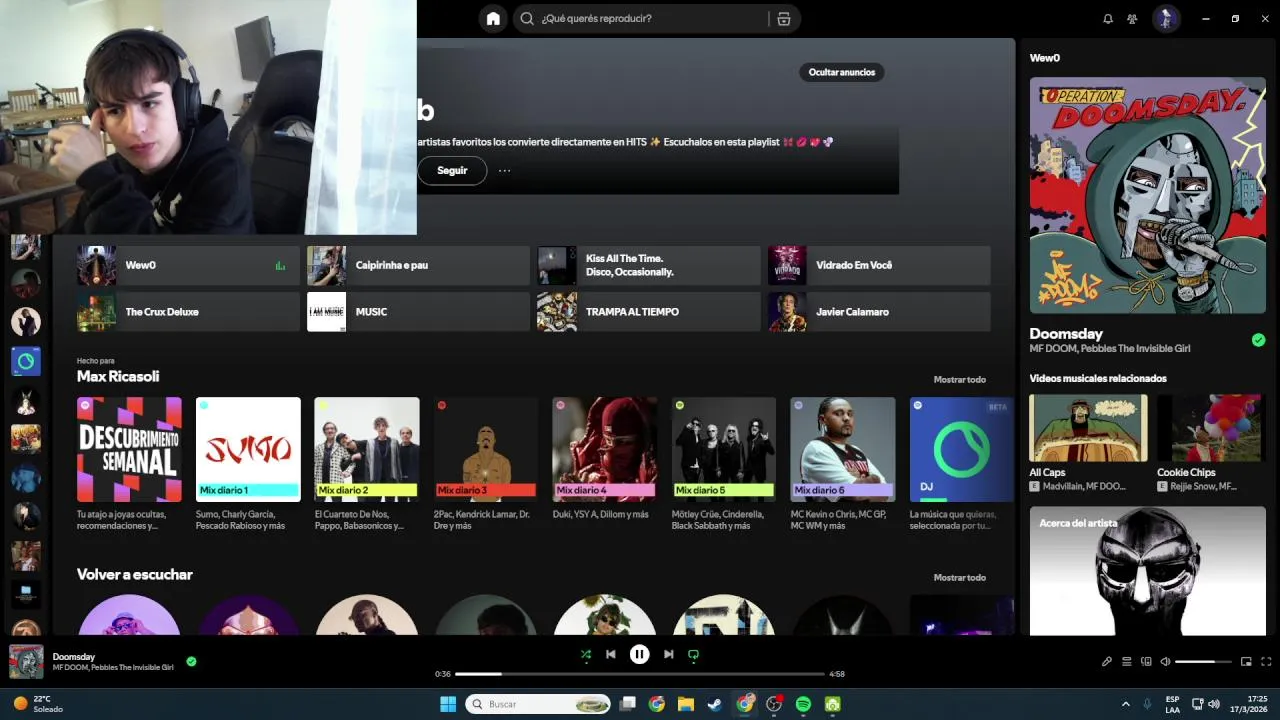Click the search magnifier icon
This screenshot has height=720, width=1280.
point(527,19)
